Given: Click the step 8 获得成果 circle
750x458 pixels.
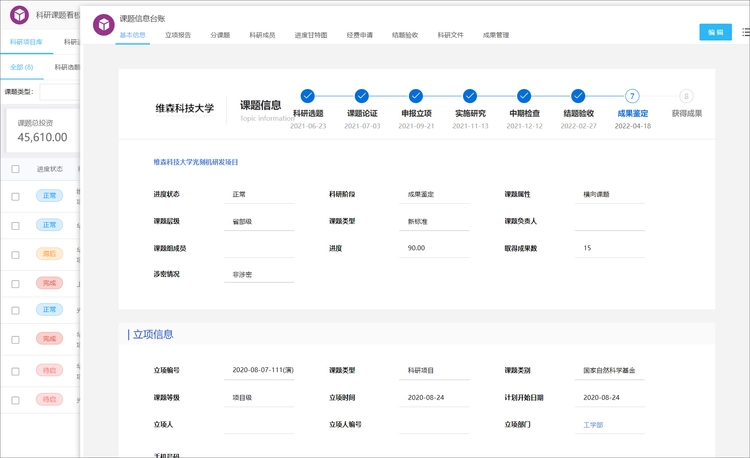Looking at the screenshot, I should 686,96.
